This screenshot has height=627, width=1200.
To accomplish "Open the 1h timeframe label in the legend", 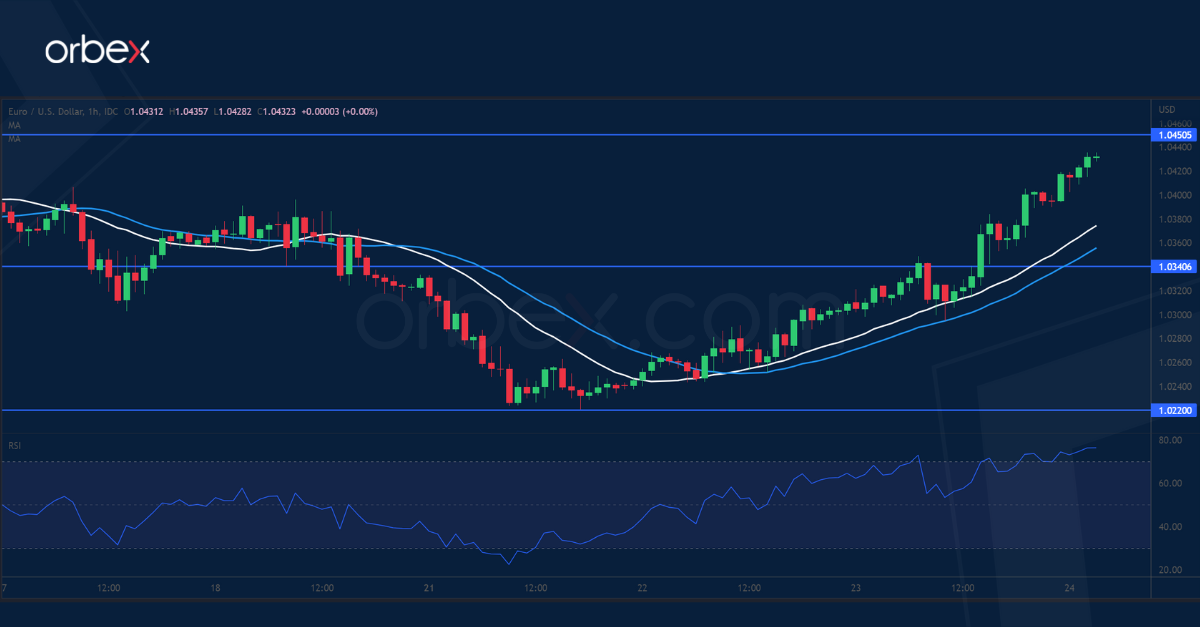I will pyautogui.click(x=91, y=112).
